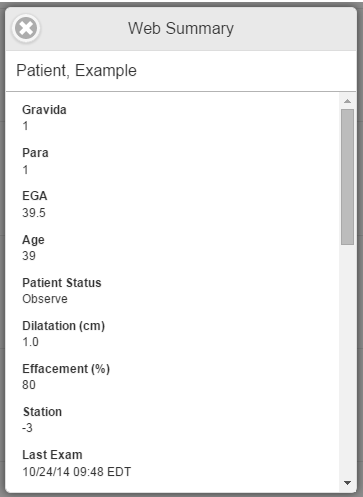This screenshot has width=363, height=497.
Task: Click the Patient Status label
Action: [x=62, y=283]
